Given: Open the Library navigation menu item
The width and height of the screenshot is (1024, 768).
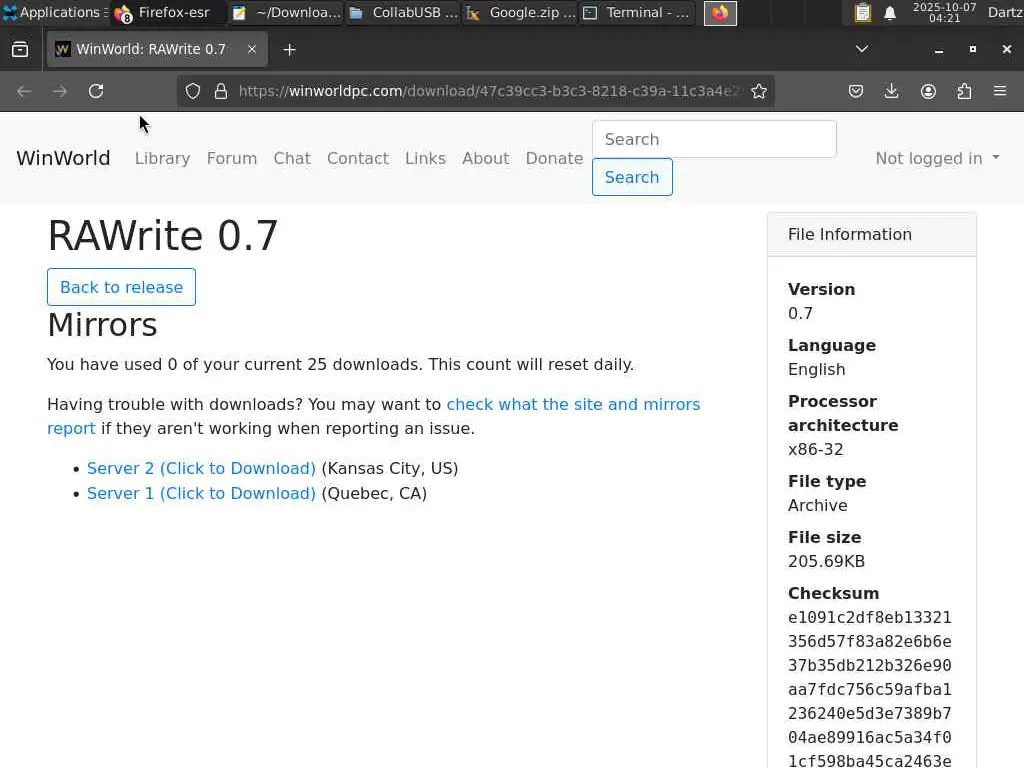Looking at the screenshot, I should point(162,158).
